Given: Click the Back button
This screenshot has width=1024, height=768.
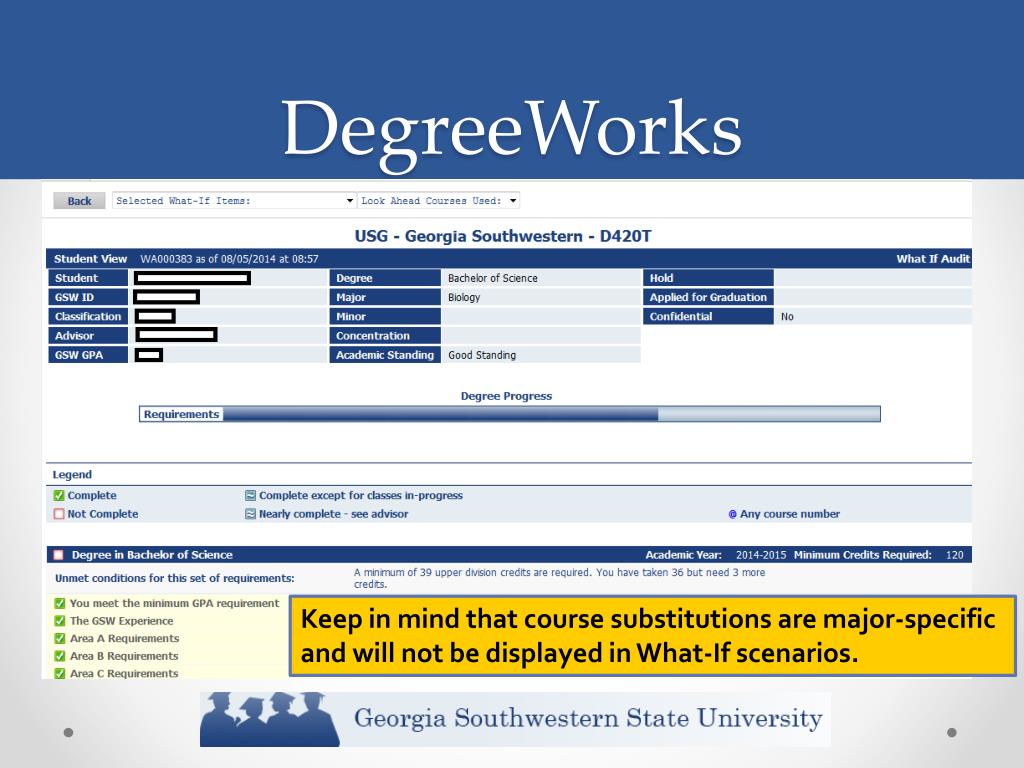Looking at the screenshot, I should [79, 201].
